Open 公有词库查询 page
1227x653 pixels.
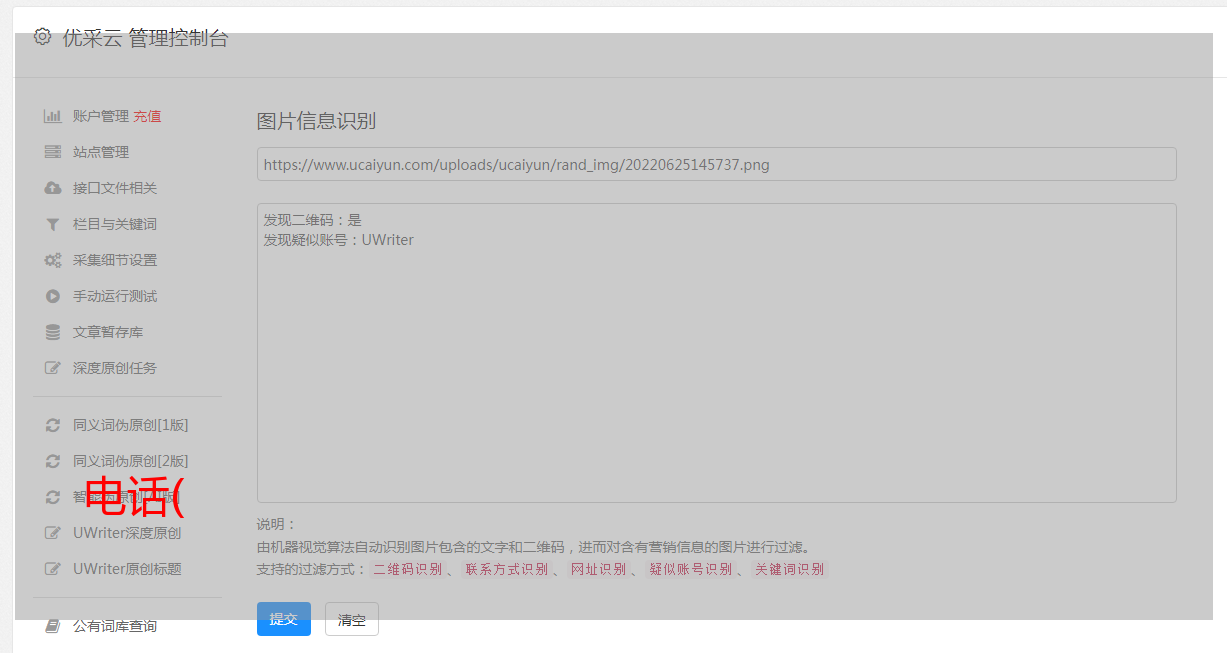tap(115, 626)
